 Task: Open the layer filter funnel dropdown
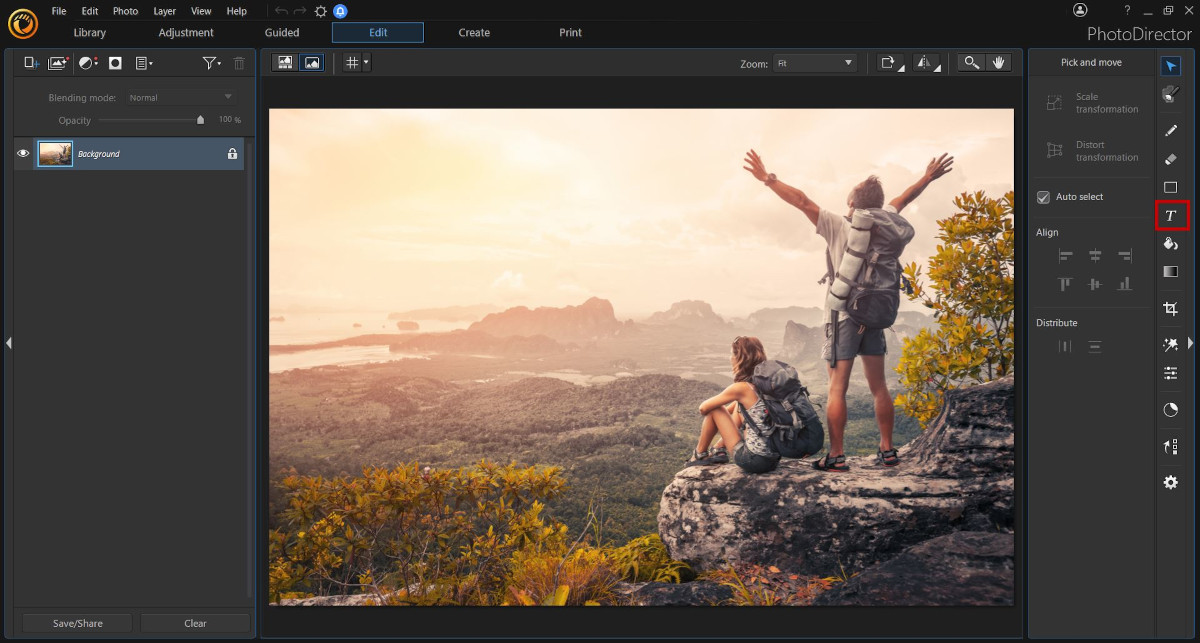(211, 63)
